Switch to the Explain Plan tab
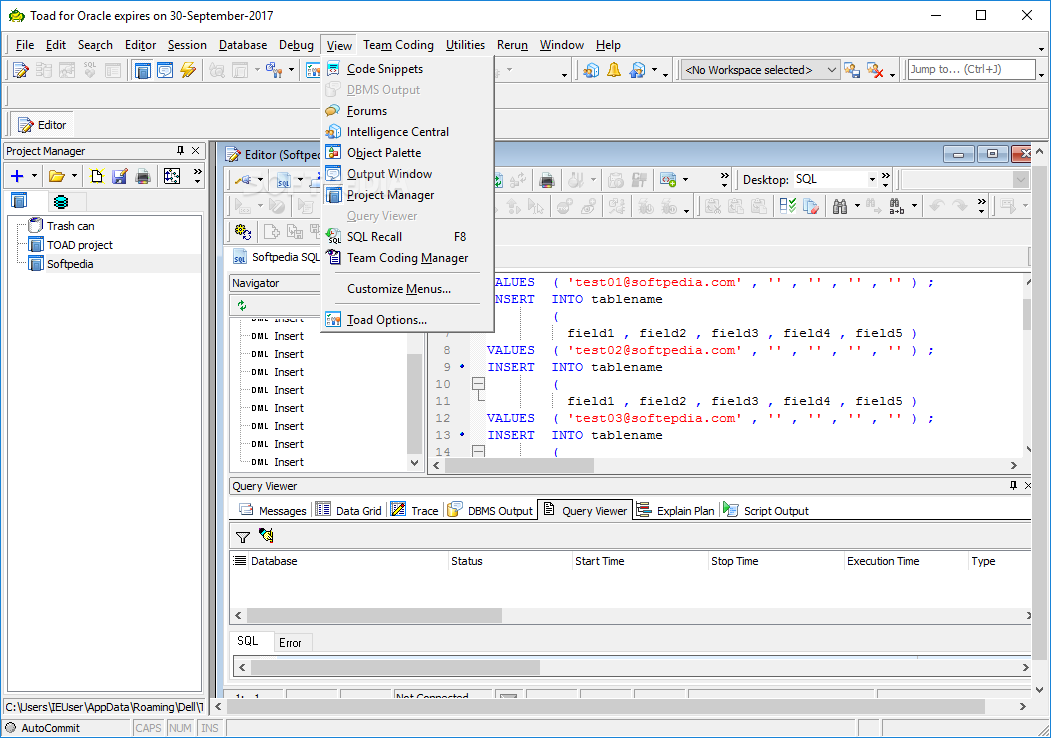 [675, 510]
